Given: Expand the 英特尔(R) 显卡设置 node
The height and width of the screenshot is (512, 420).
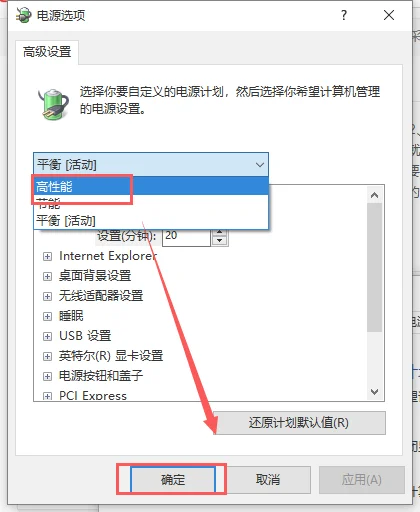Looking at the screenshot, I should pyautogui.click(x=47, y=356).
